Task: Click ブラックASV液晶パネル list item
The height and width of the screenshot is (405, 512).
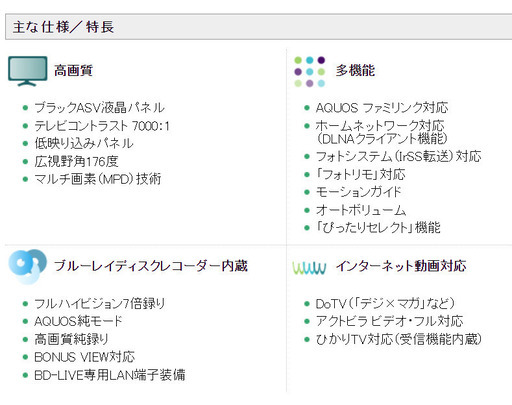Action: (99, 108)
